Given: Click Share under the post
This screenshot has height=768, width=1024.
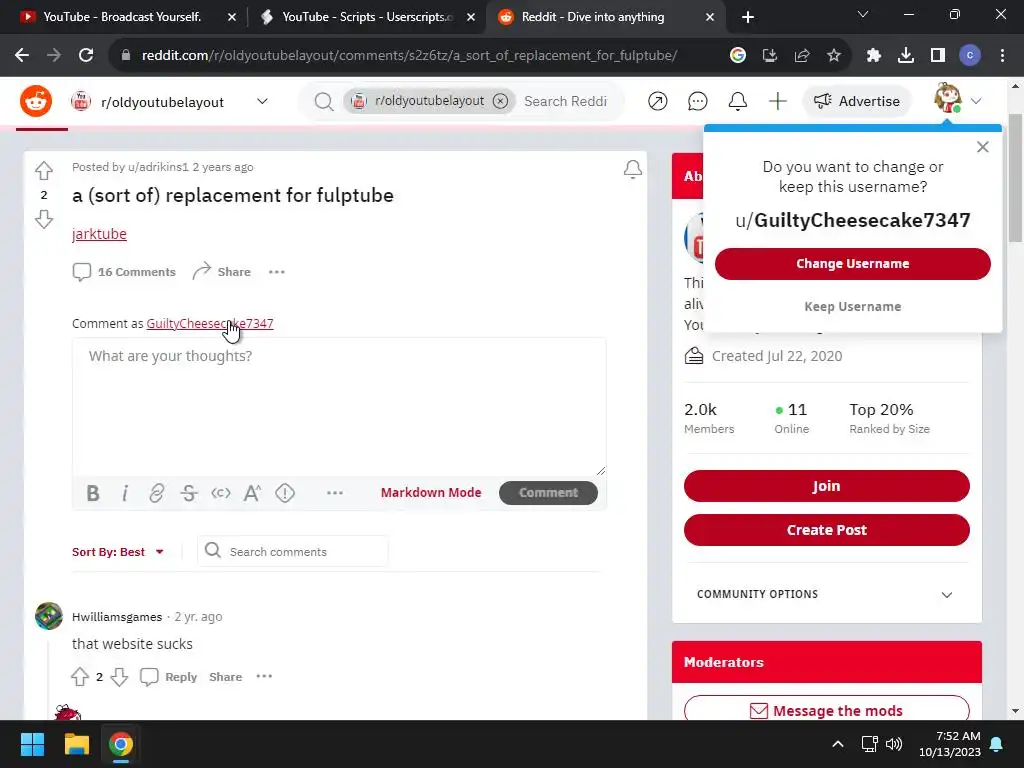Looking at the screenshot, I should pos(222,272).
